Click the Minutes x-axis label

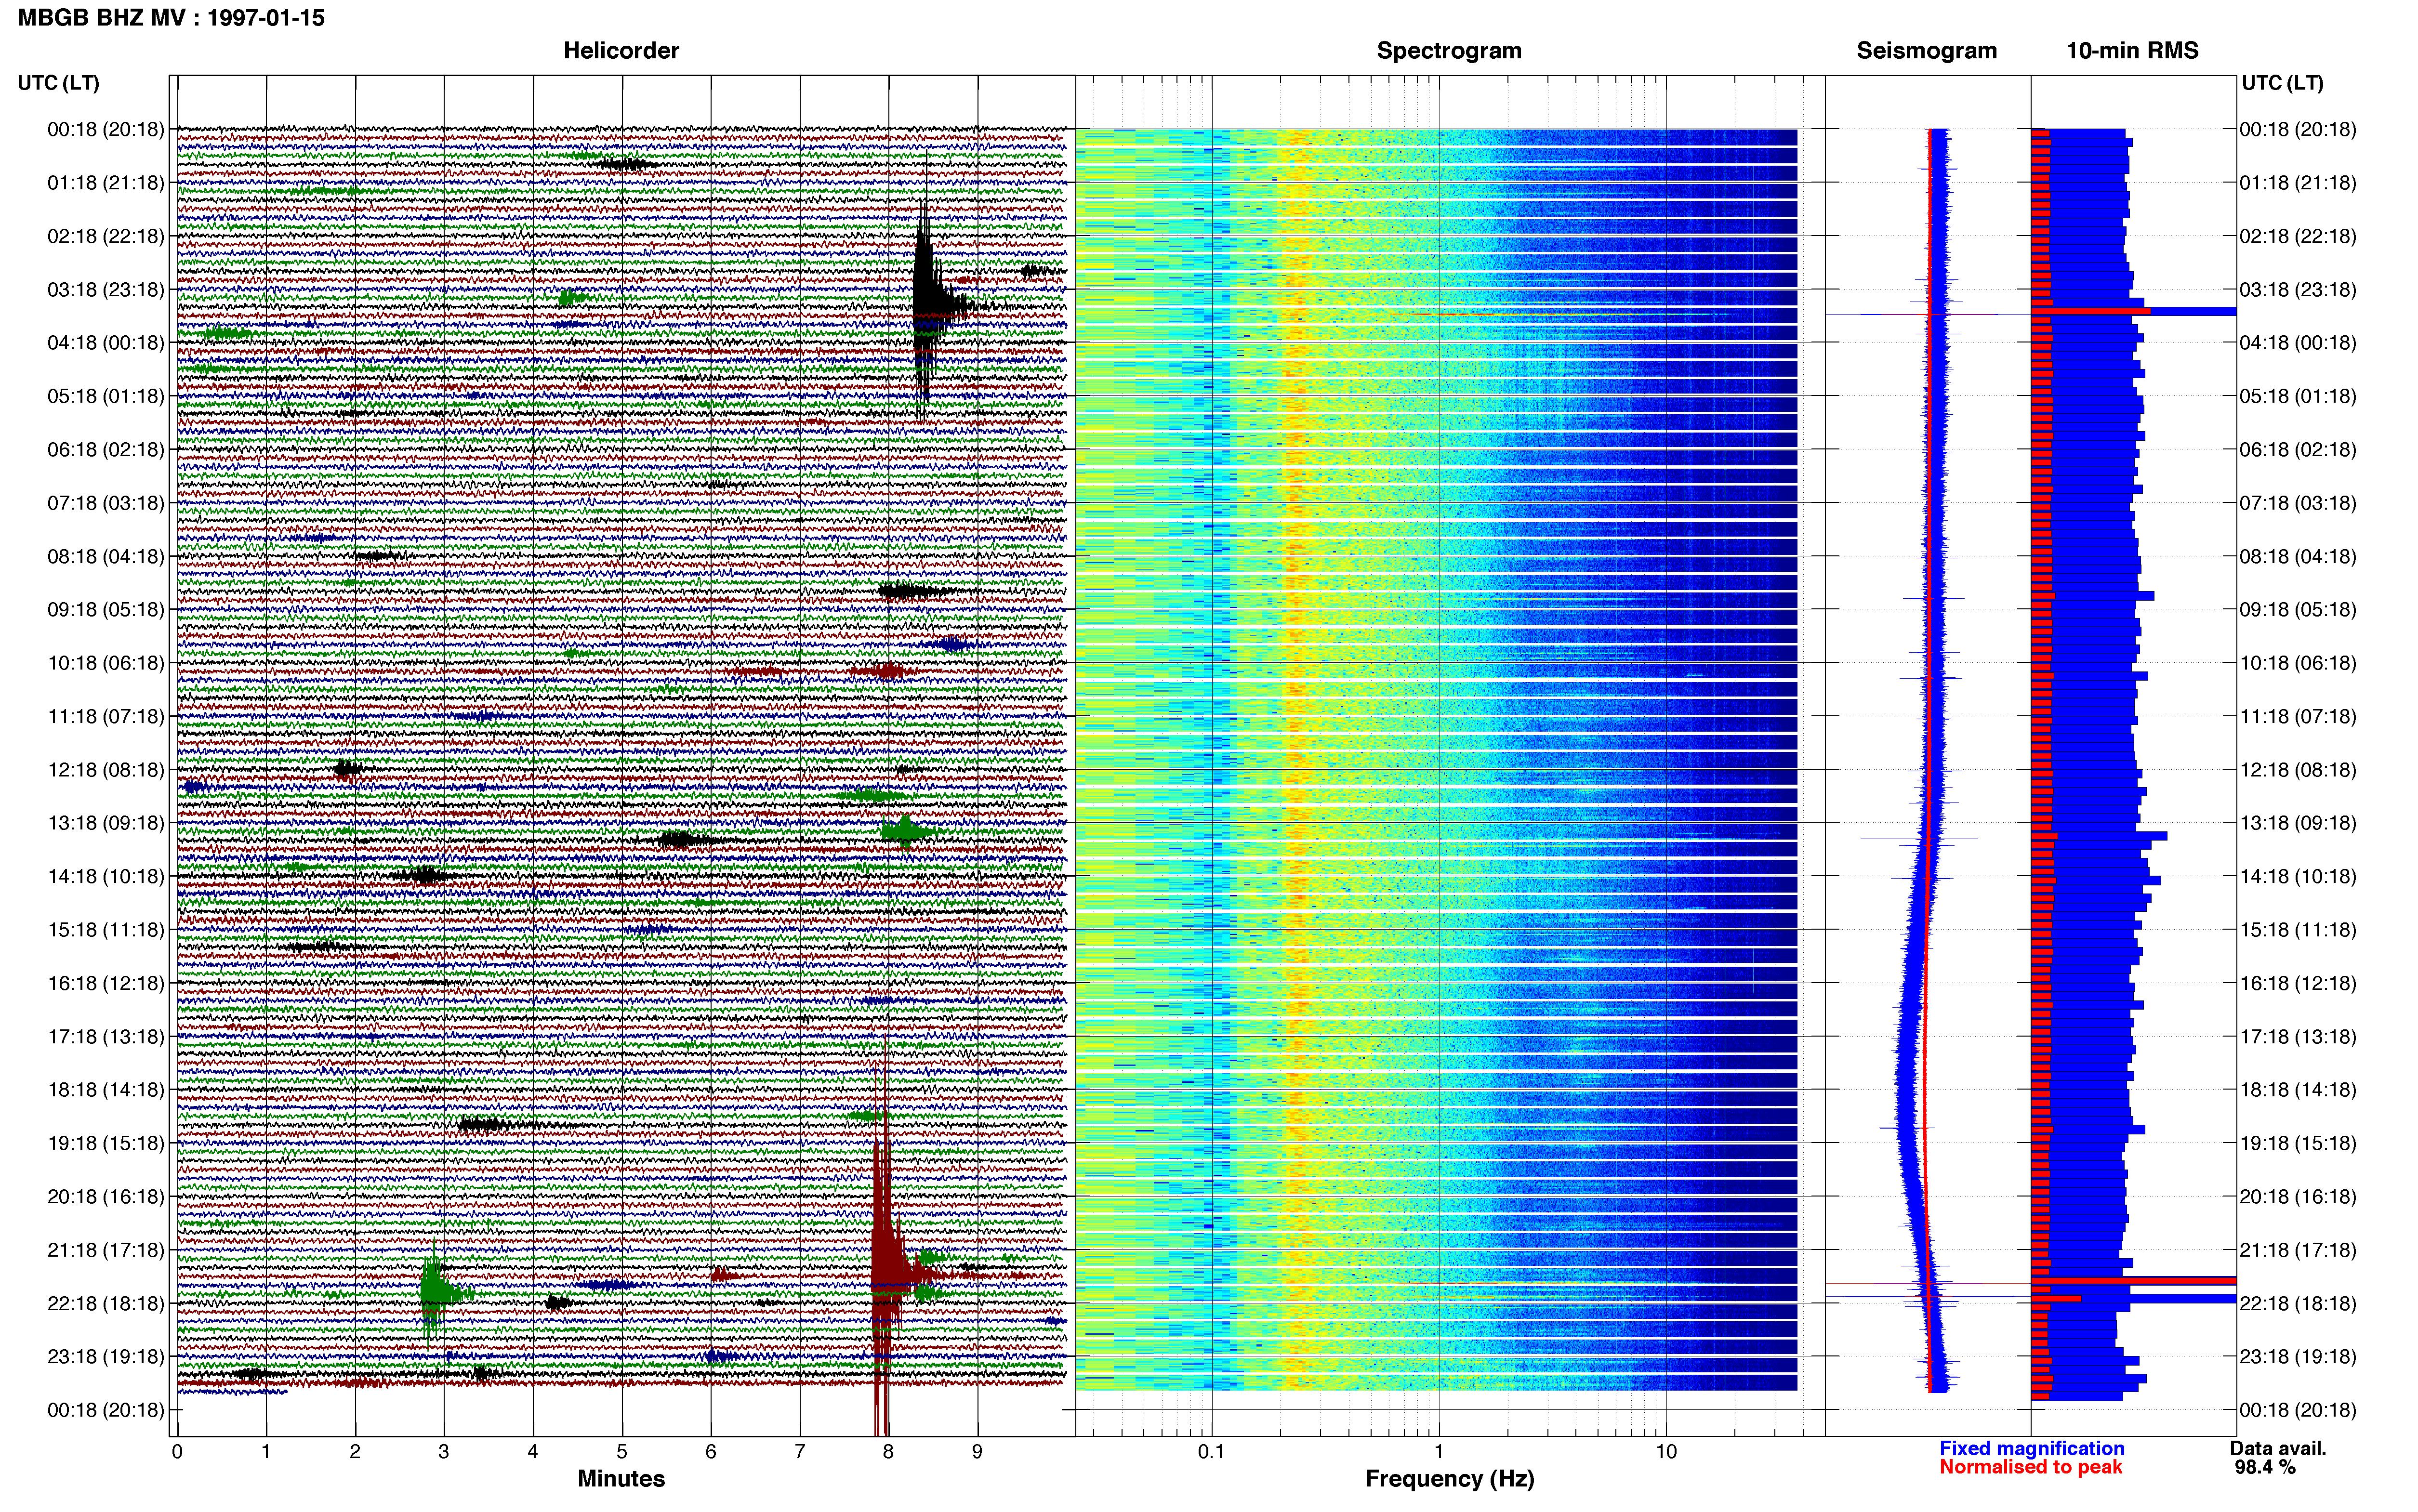[621, 1478]
